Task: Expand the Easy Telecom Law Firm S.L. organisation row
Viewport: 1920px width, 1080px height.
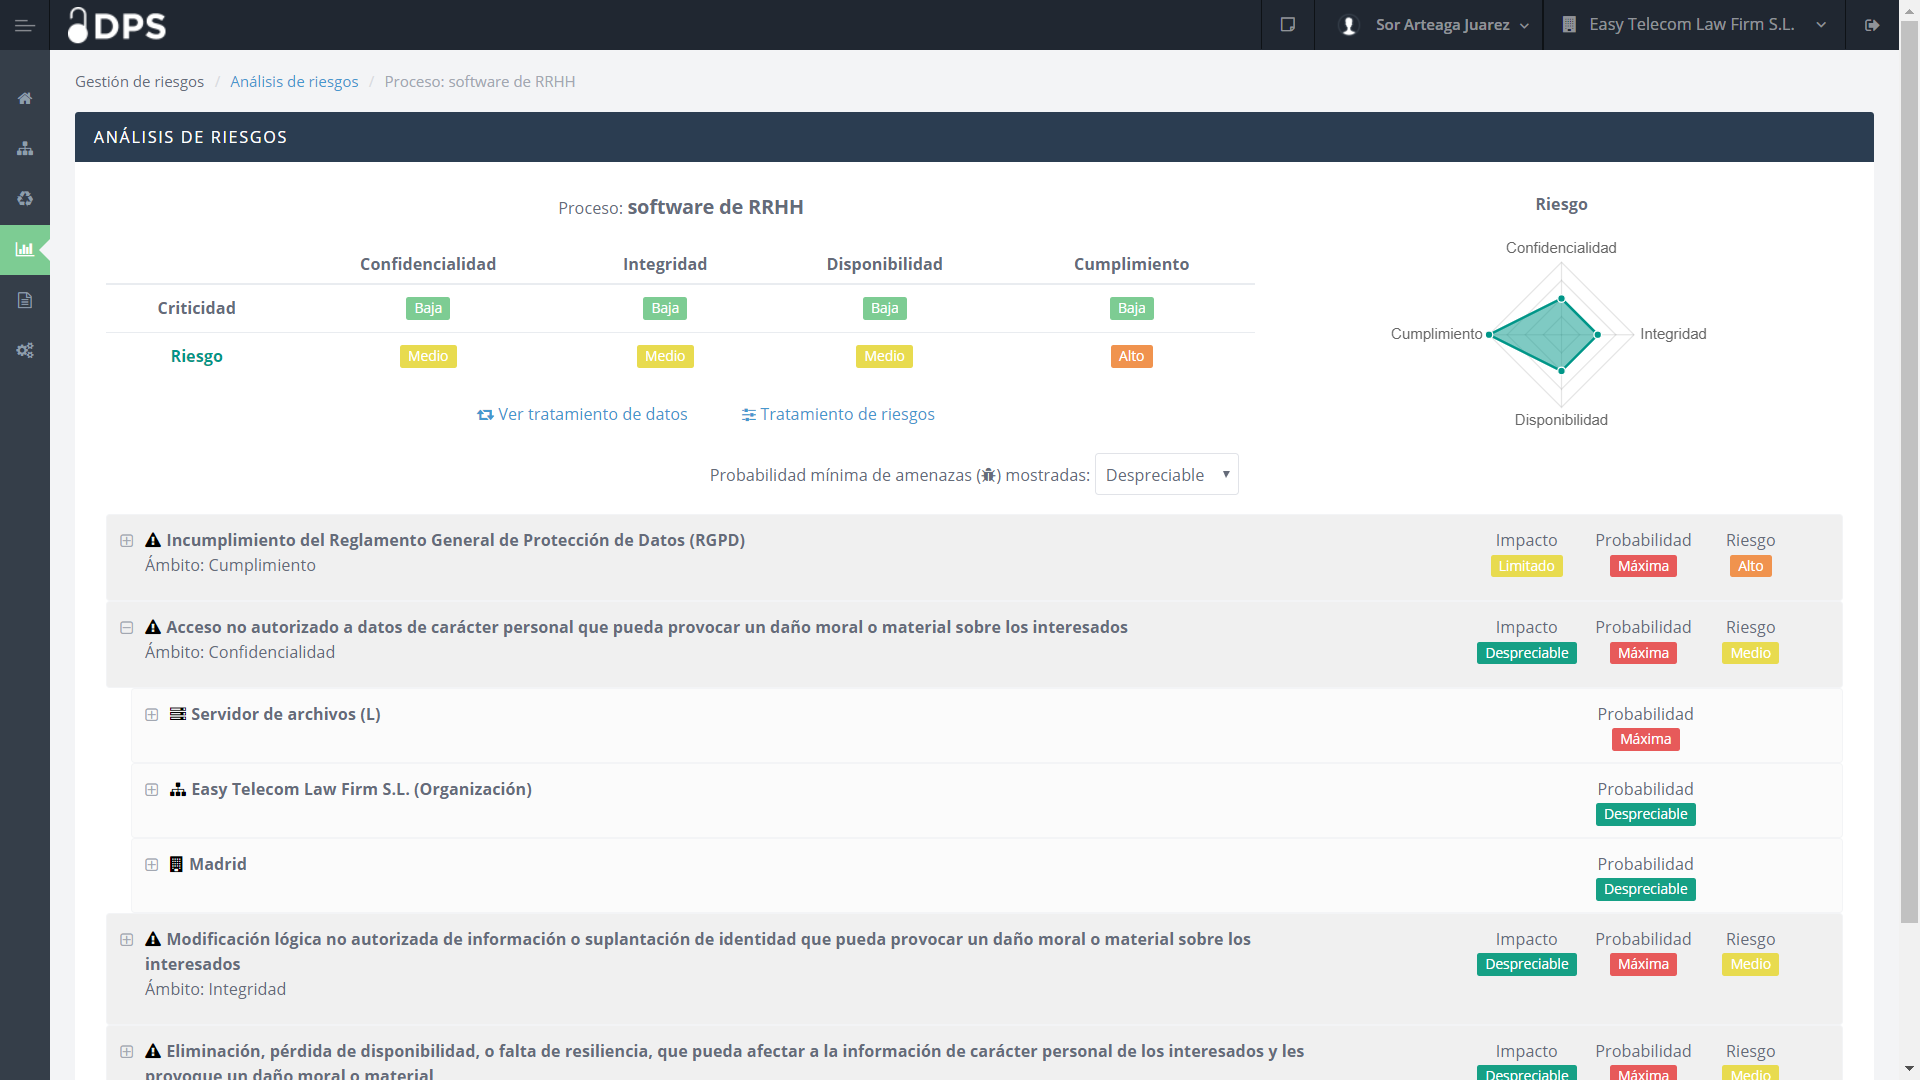Action: point(152,789)
